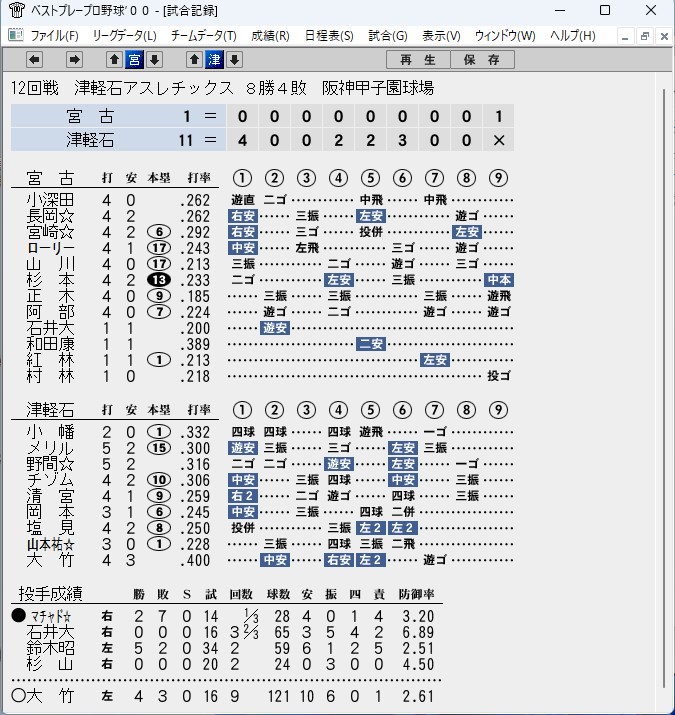Click up arrow left of 津 button
The height and width of the screenshot is (715, 675).
(x=194, y=60)
